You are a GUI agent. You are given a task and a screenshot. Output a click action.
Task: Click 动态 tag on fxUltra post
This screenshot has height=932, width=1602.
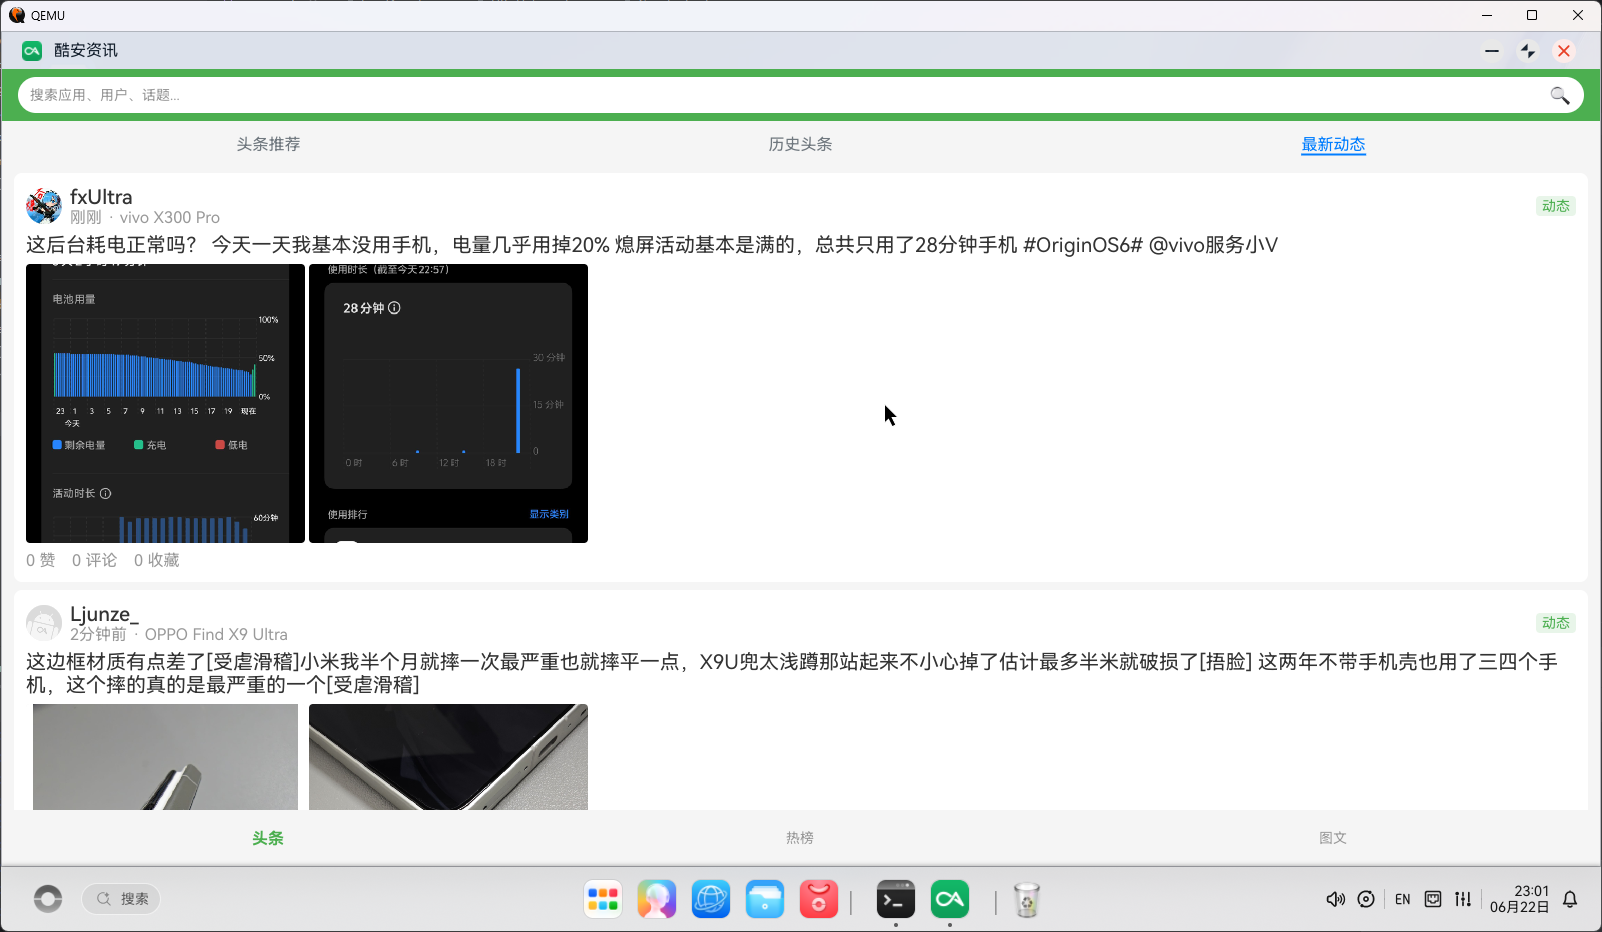1556,206
